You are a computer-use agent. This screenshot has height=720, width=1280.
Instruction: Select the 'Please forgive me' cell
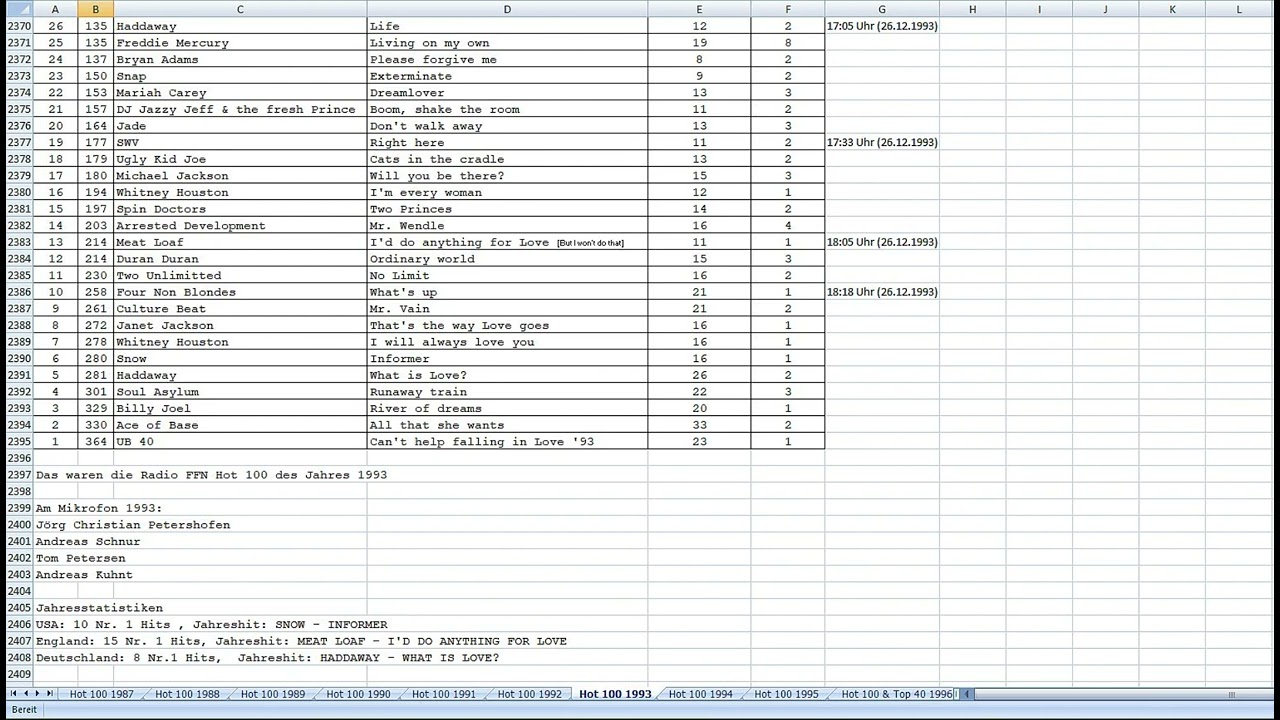[507, 60]
